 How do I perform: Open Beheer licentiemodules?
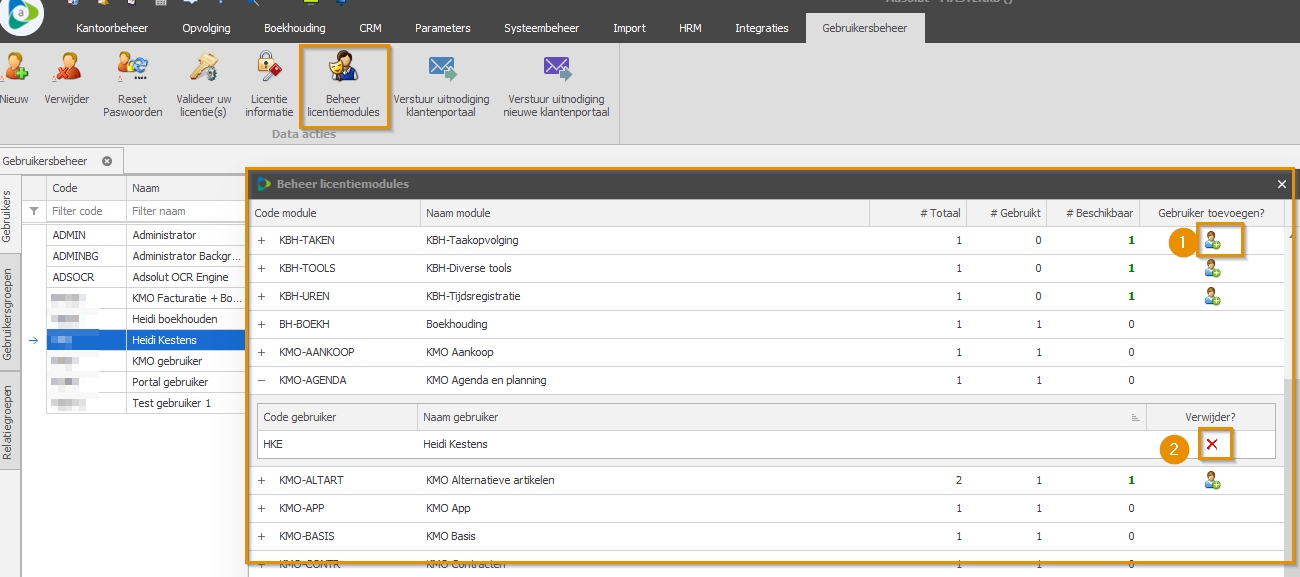coord(343,69)
